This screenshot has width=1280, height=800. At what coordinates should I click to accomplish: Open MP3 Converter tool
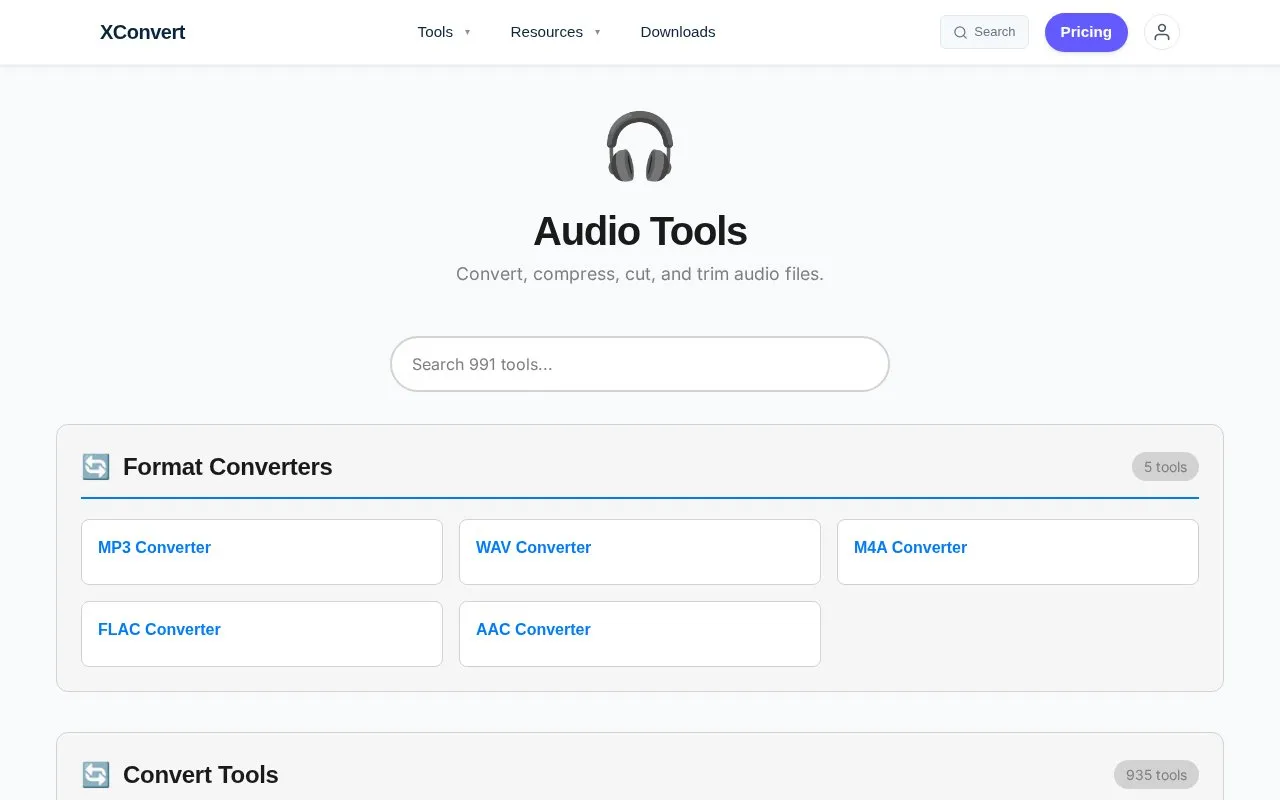[262, 552]
